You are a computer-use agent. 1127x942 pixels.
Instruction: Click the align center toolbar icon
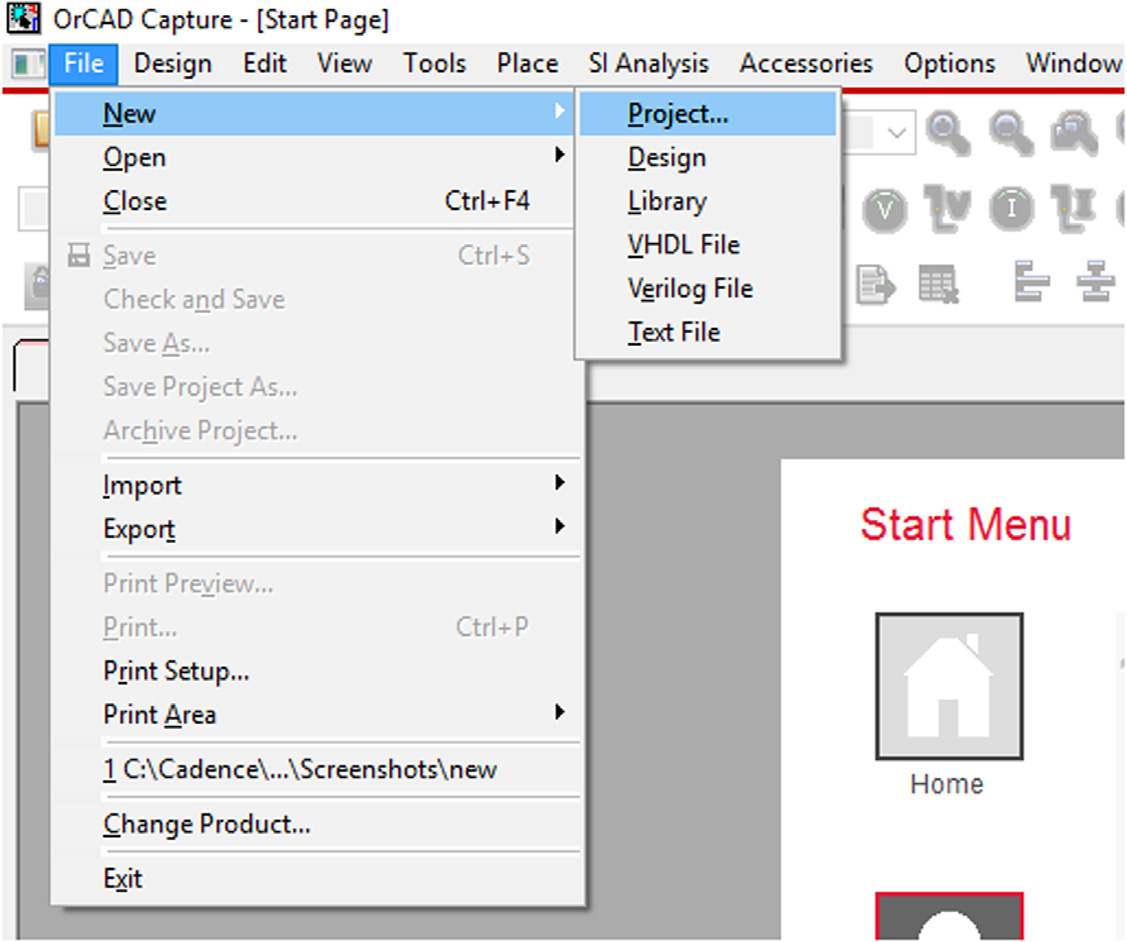tap(1095, 282)
